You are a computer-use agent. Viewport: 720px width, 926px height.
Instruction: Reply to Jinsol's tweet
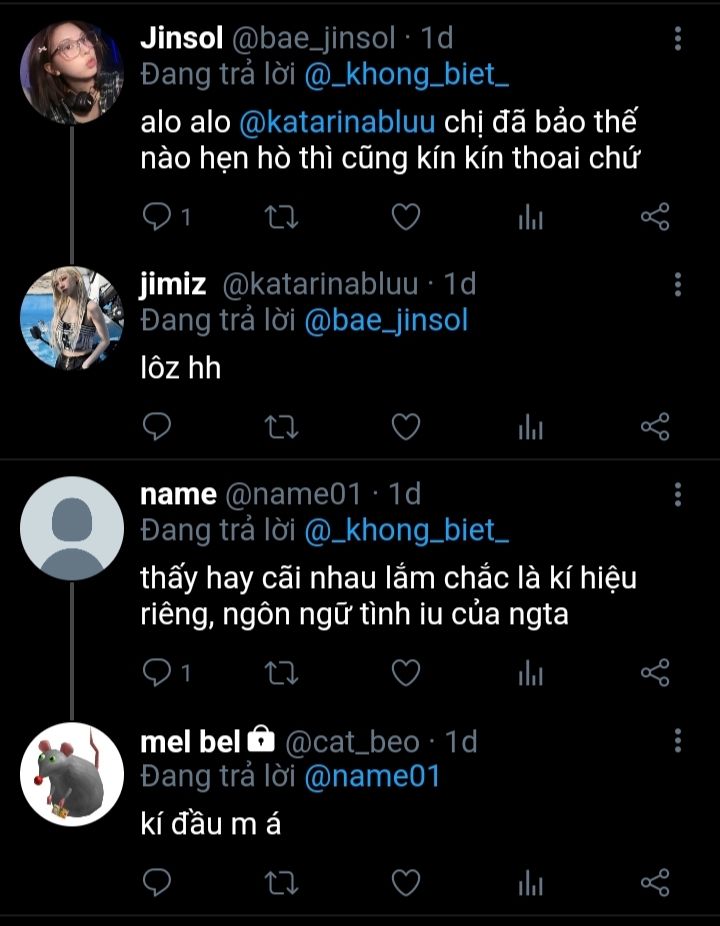(x=159, y=218)
